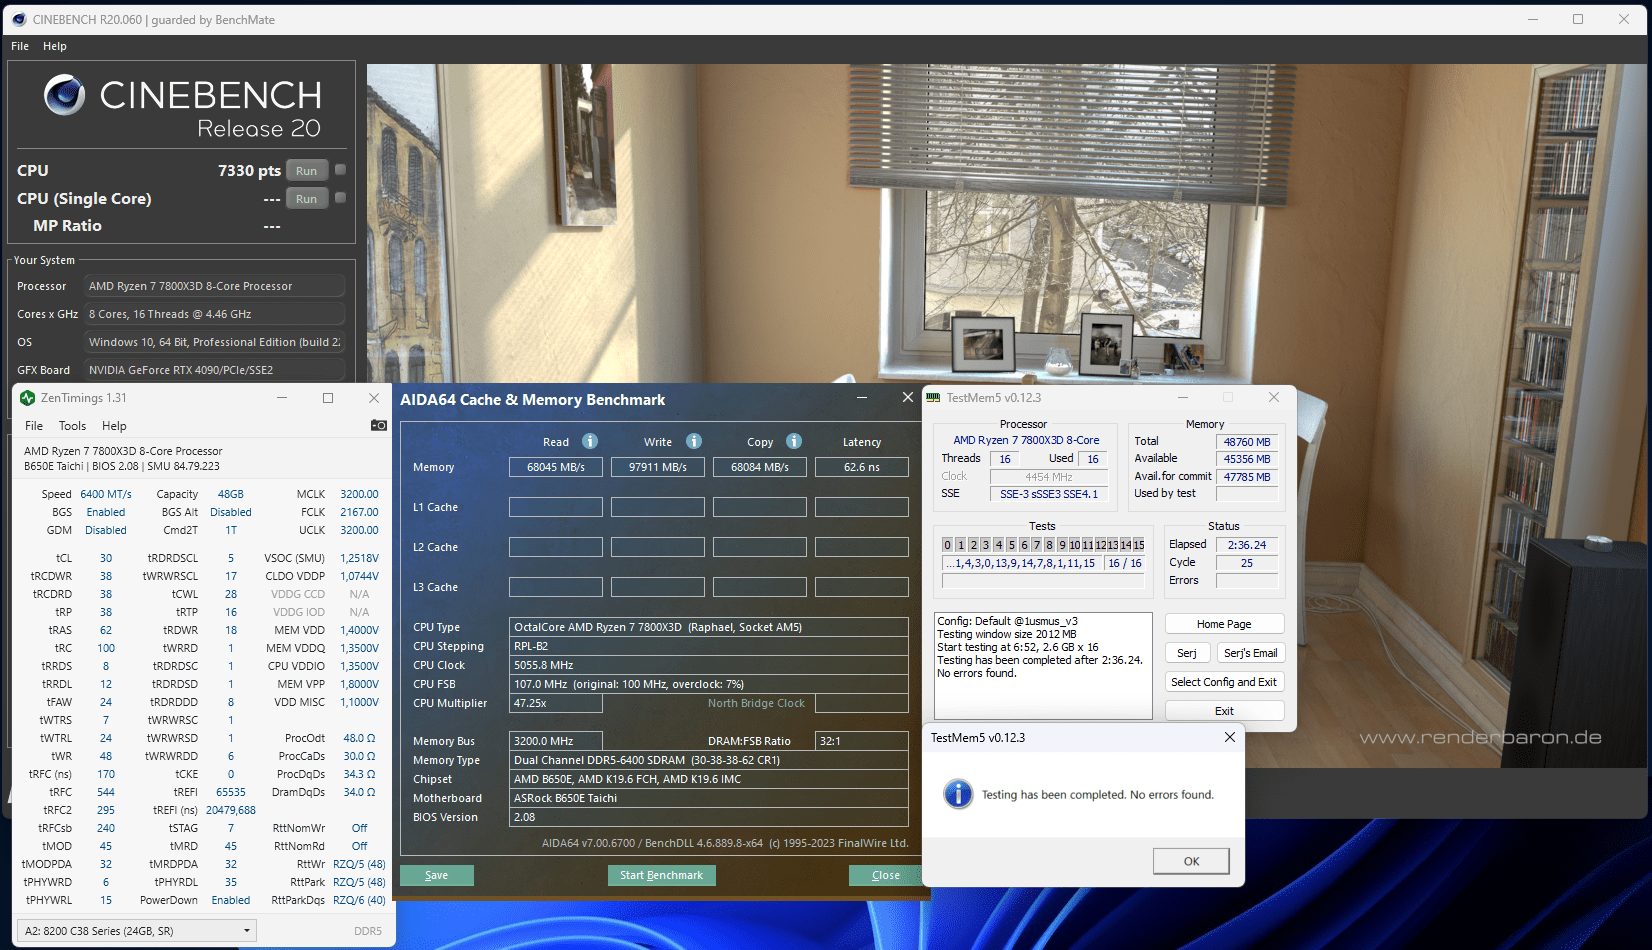Click the Cinebench logo sphere icon
1652x950 pixels.
65,95
